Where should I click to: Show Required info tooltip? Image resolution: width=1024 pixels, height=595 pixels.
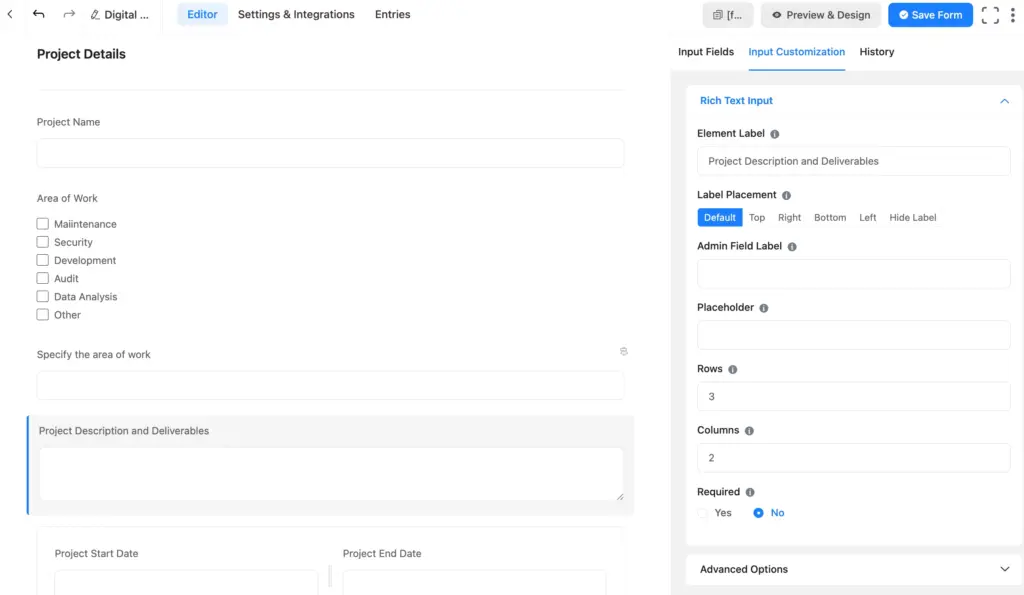coord(750,492)
